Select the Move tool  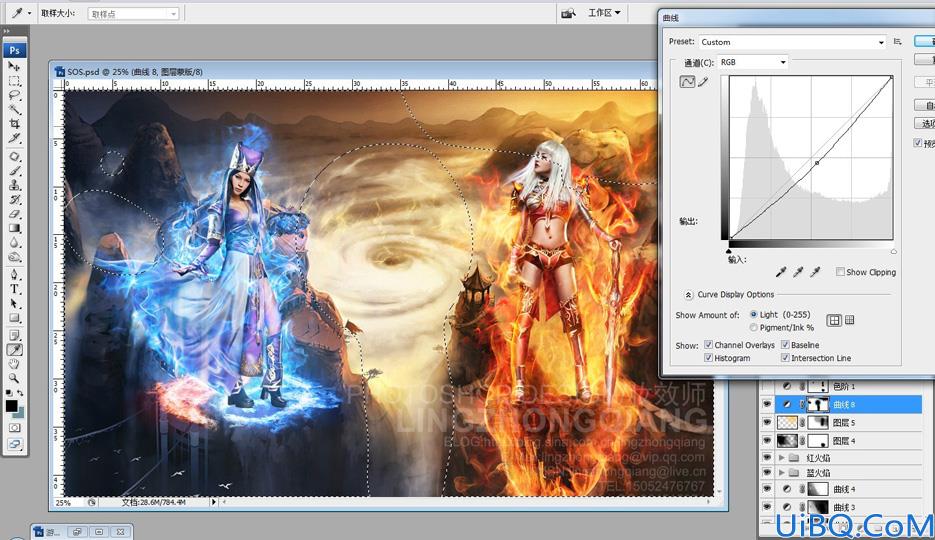(14, 67)
